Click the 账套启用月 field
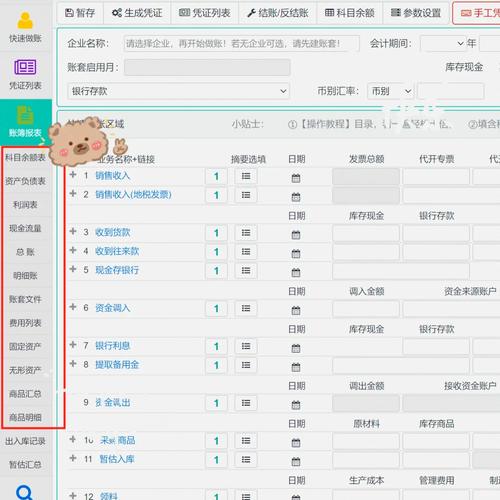This screenshot has height=500, width=500. pos(207,67)
